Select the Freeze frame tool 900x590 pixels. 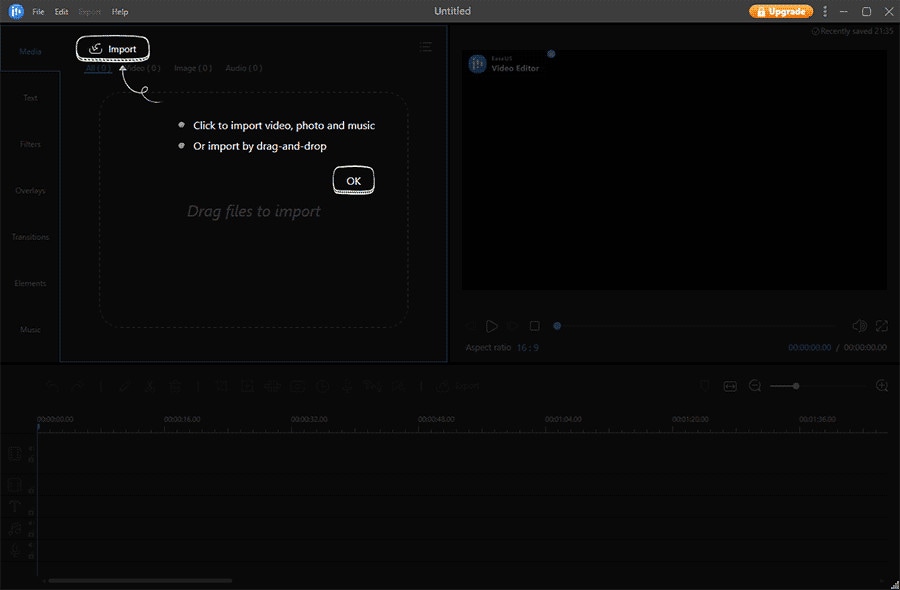click(x=297, y=387)
